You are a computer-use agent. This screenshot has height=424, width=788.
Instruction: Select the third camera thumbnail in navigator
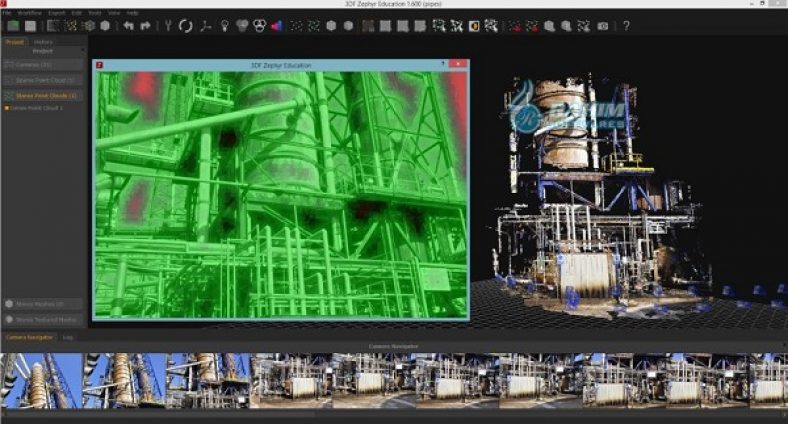click(208, 380)
